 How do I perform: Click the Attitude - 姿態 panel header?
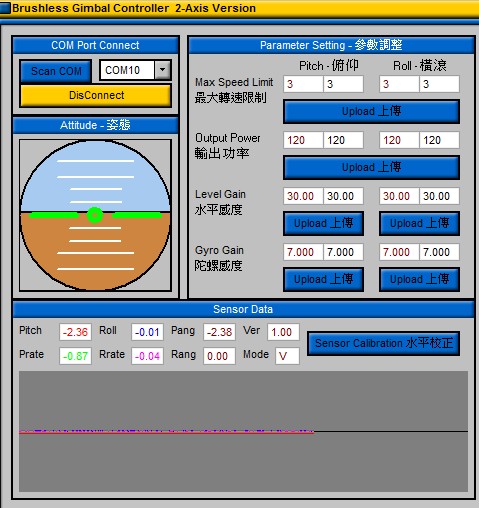coord(95,125)
